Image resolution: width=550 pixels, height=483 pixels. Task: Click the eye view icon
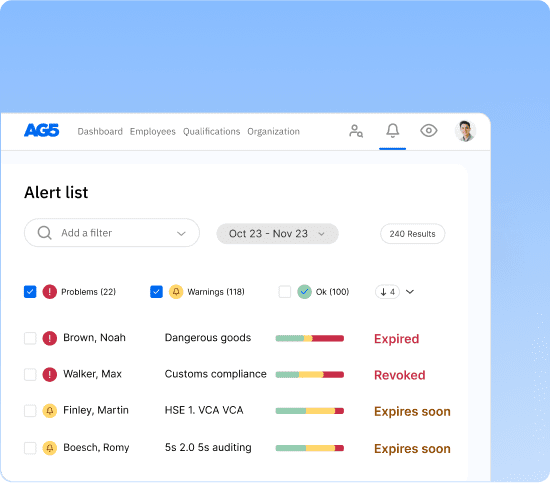pos(429,131)
